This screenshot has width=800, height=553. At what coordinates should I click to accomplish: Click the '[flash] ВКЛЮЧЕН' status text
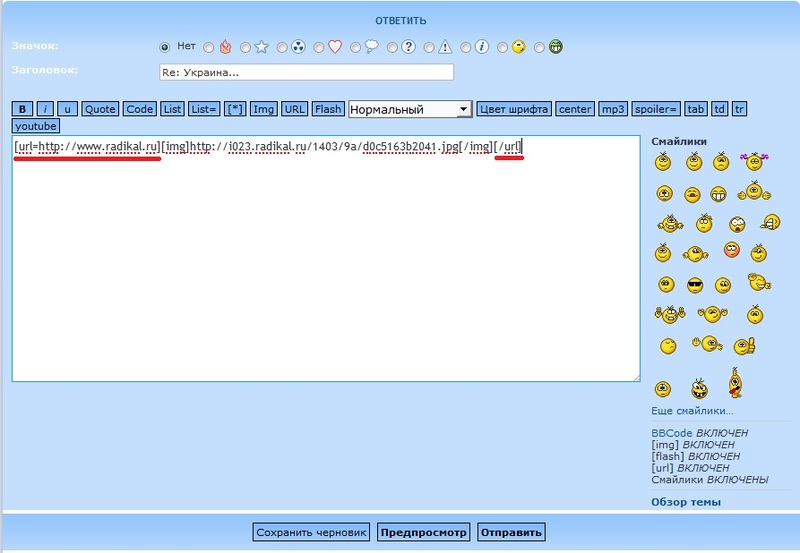click(695, 457)
